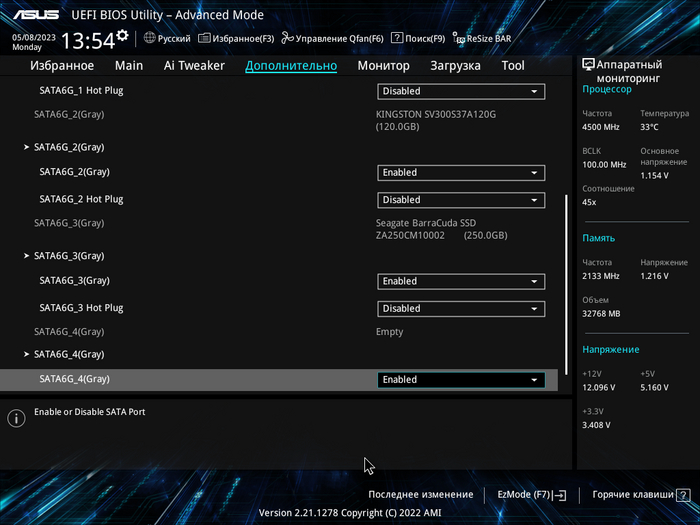Click the gear icon next to the clock
Viewport: 700px width, 525px height.
(x=122, y=35)
